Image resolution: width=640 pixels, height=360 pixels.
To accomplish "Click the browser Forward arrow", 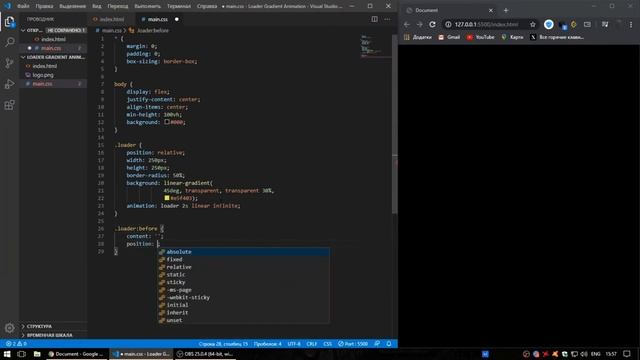I will (419, 24).
